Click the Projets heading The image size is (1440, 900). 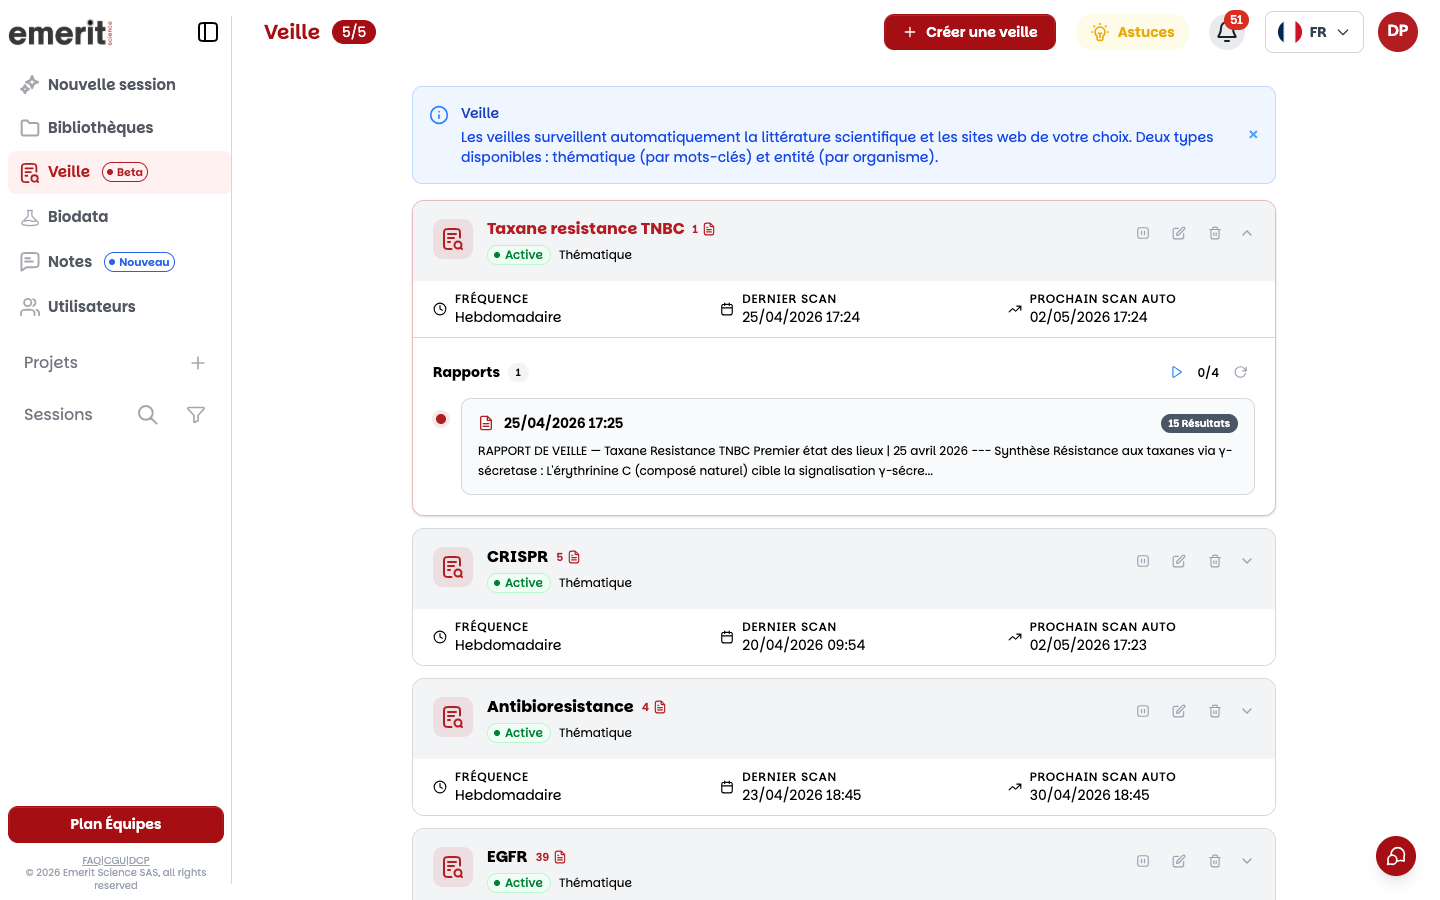tap(51, 363)
